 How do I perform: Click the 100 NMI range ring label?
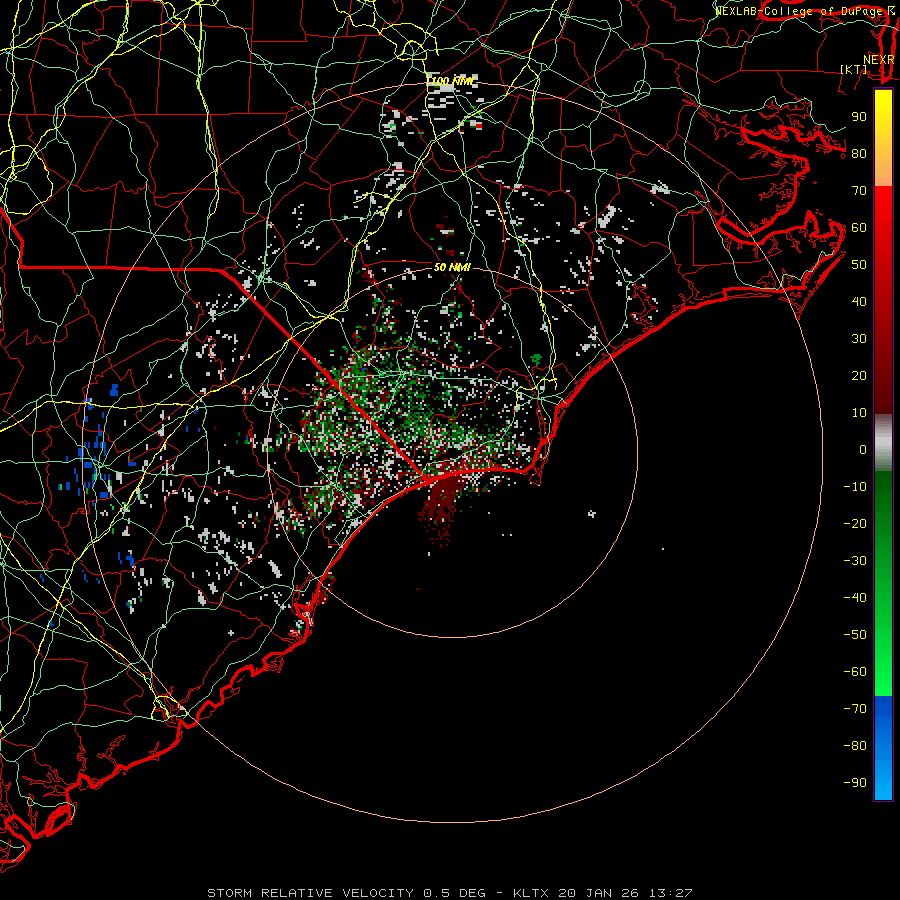tap(451, 82)
